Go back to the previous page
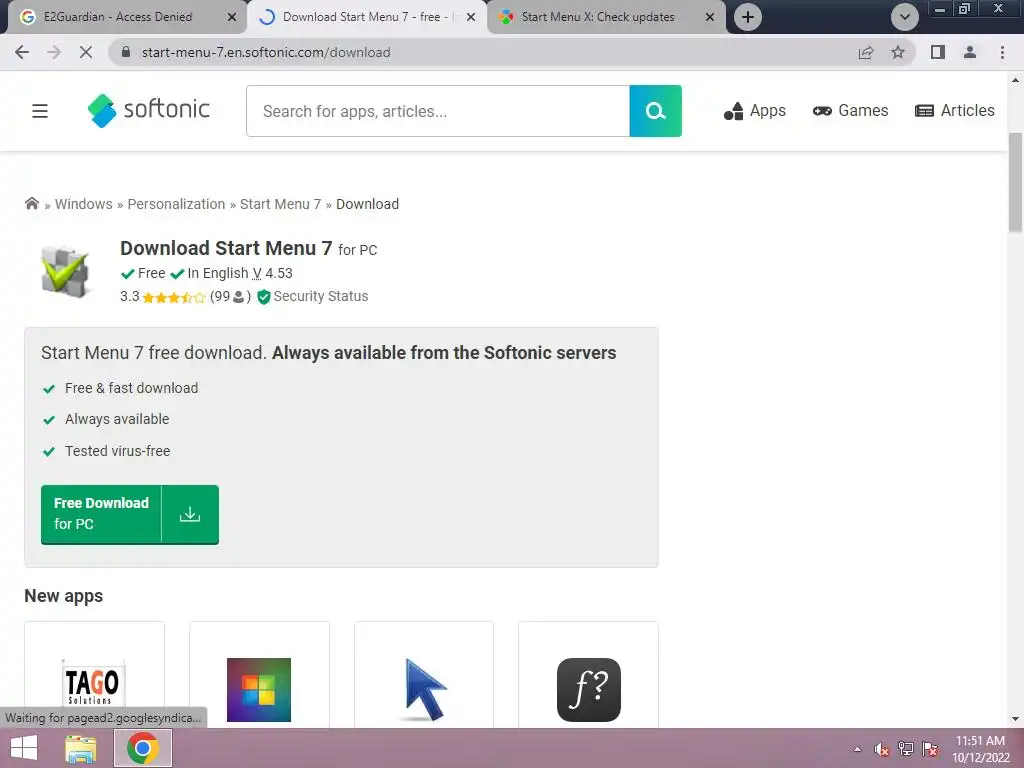Image resolution: width=1024 pixels, height=768 pixels. pyautogui.click(x=22, y=52)
